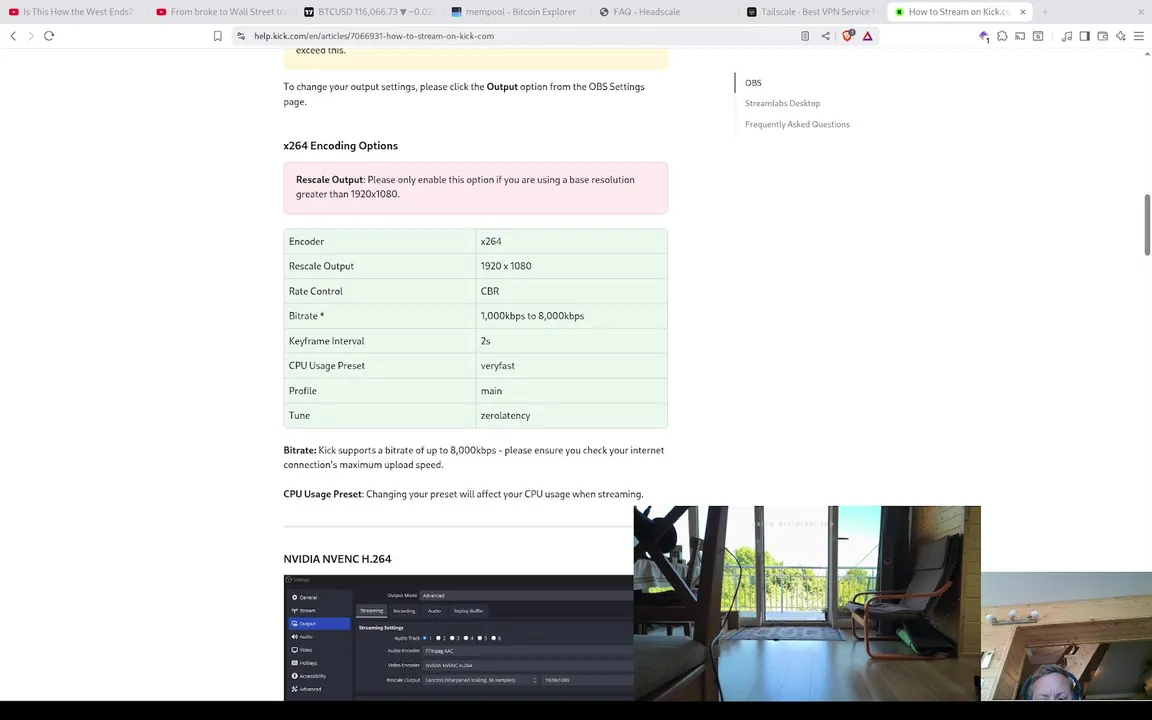This screenshot has height=720, width=1152.
Task: Open the Extensions puzzle-piece menu
Action: 1002,36
